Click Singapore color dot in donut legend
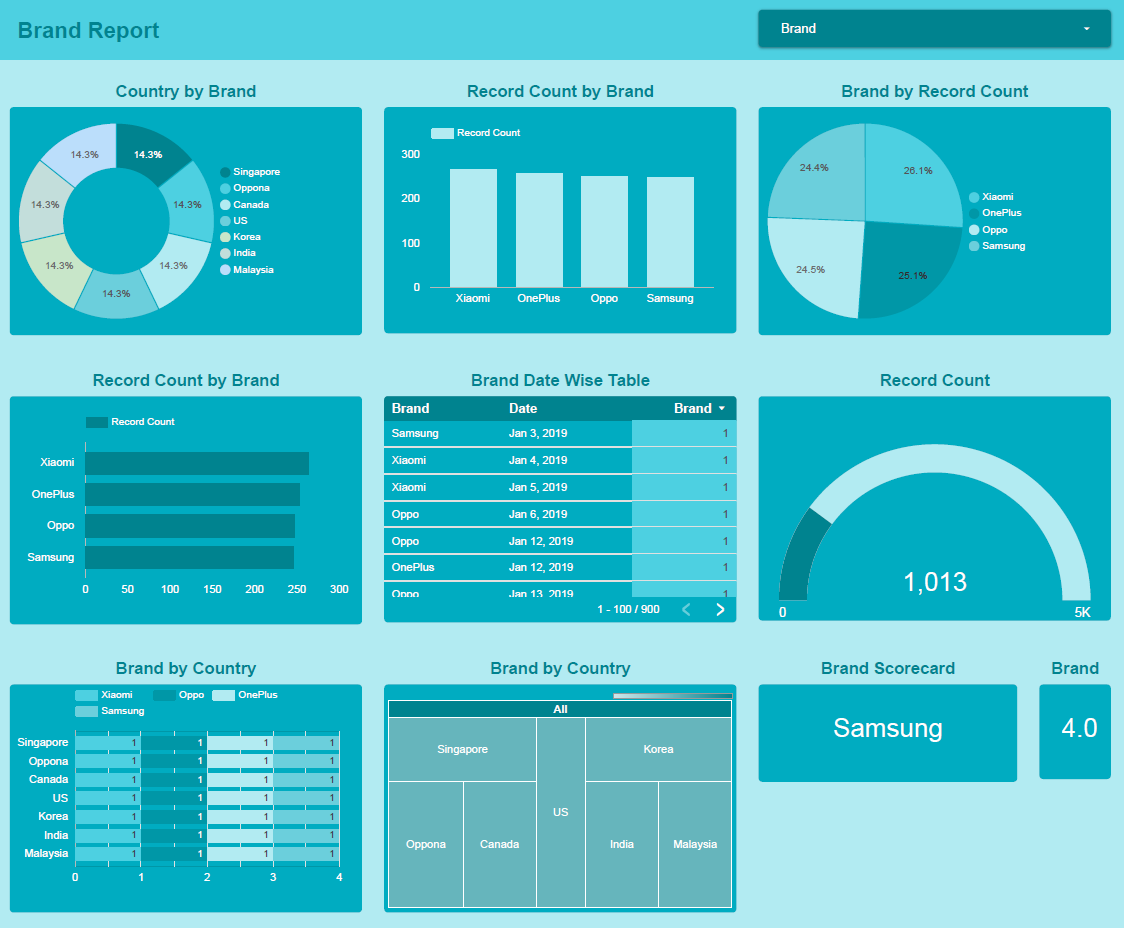 coord(225,172)
